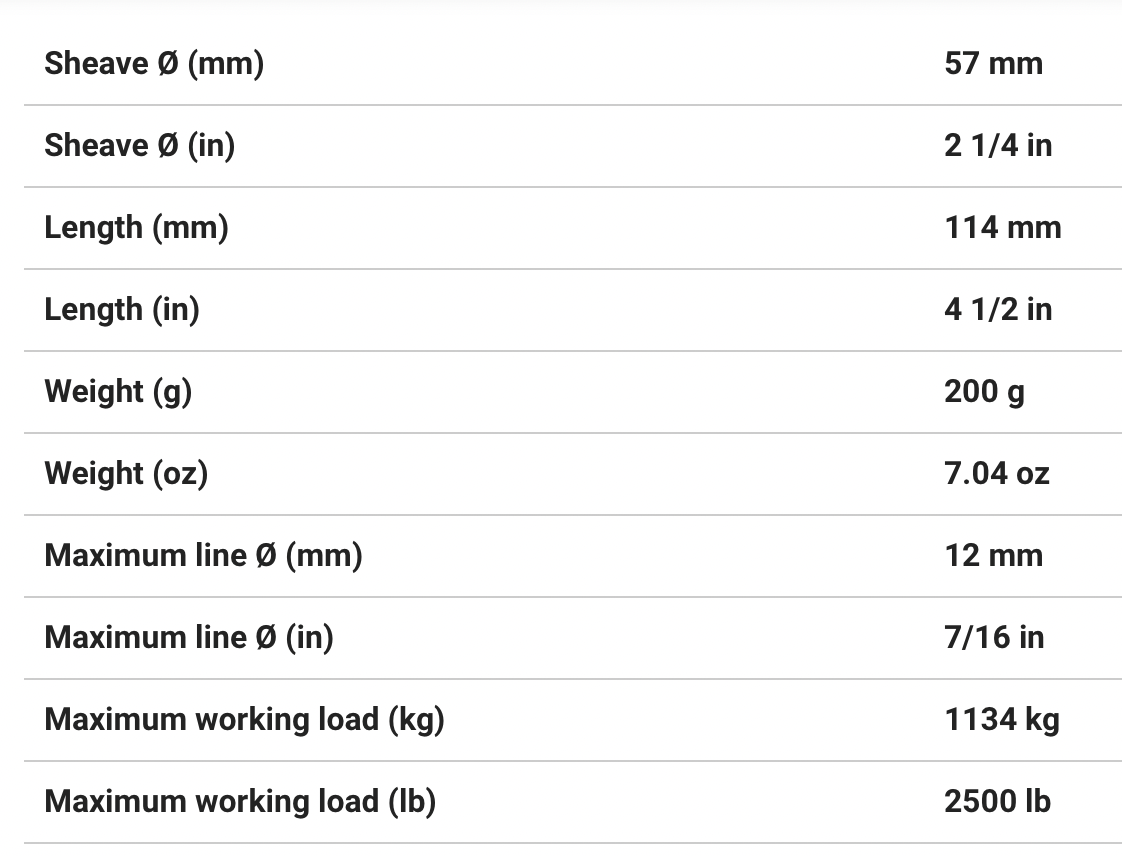The width and height of the screenshot is (1122, 856).
Task: Select the 57 mm sheave value
Action: pos(993,64)
